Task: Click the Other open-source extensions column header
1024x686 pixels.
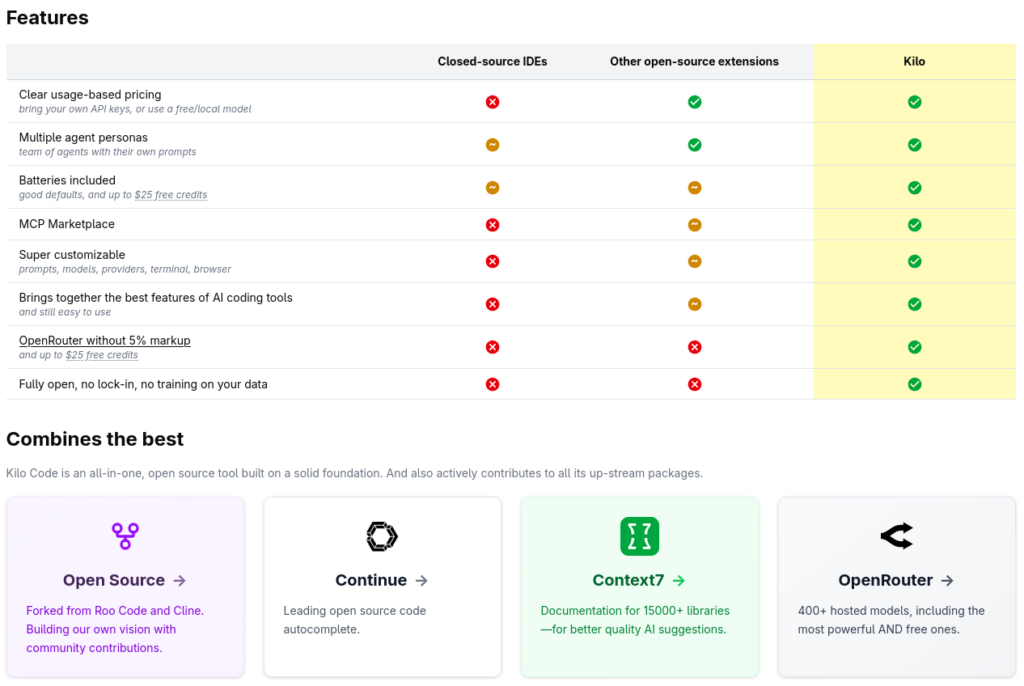Action: point(694,61)
